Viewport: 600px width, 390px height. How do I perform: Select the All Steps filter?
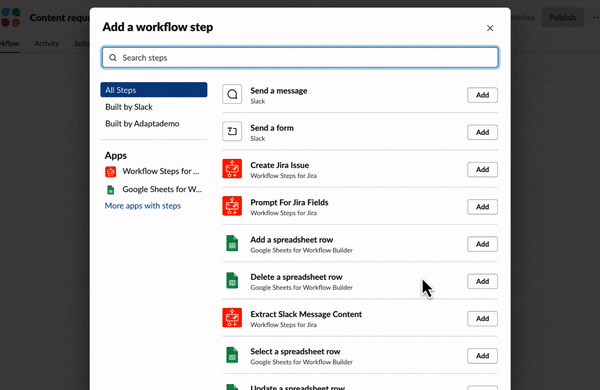coord(154,90)
